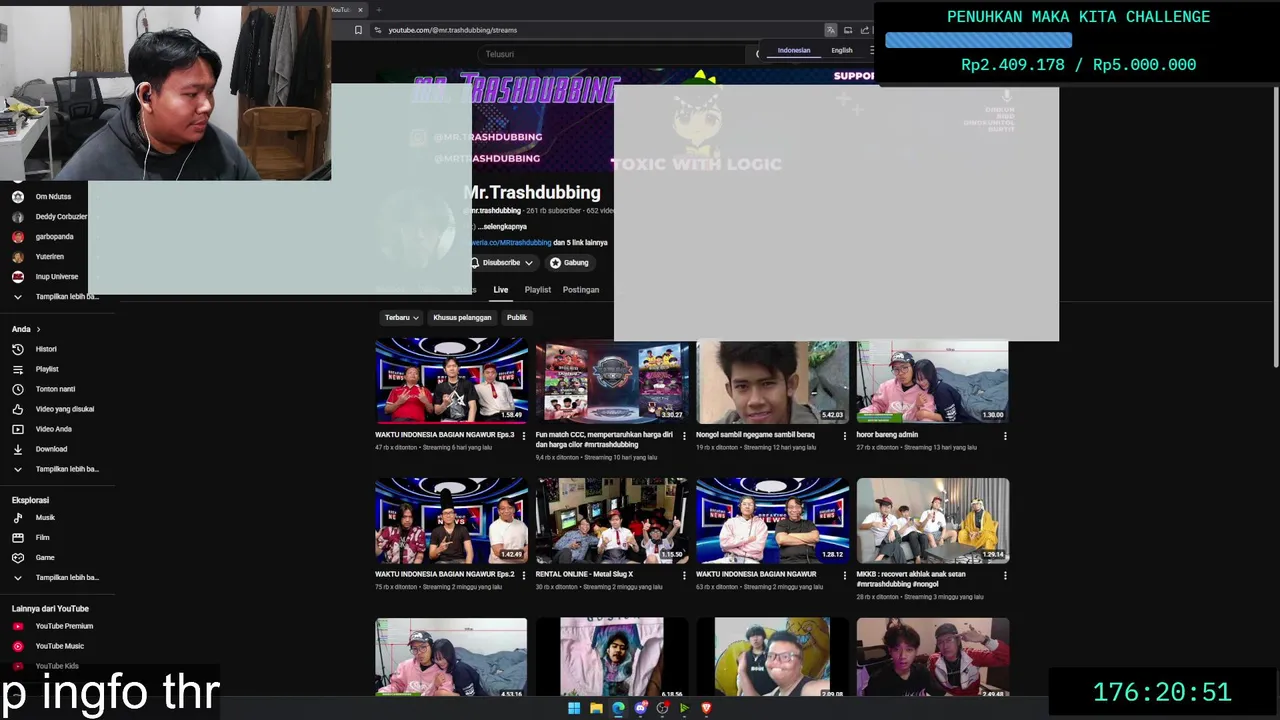
Task: Play the Fun match CCC thumbnail
Action: [x=612, y=382]
